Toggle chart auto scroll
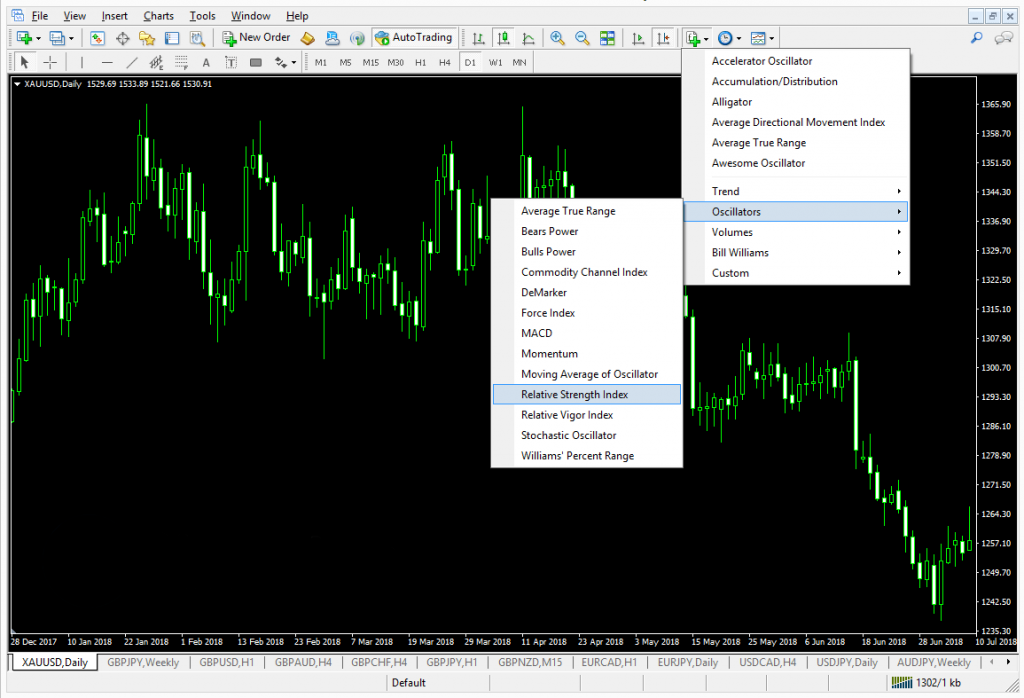Screen dimensions: 1024x698 point(638,39)
